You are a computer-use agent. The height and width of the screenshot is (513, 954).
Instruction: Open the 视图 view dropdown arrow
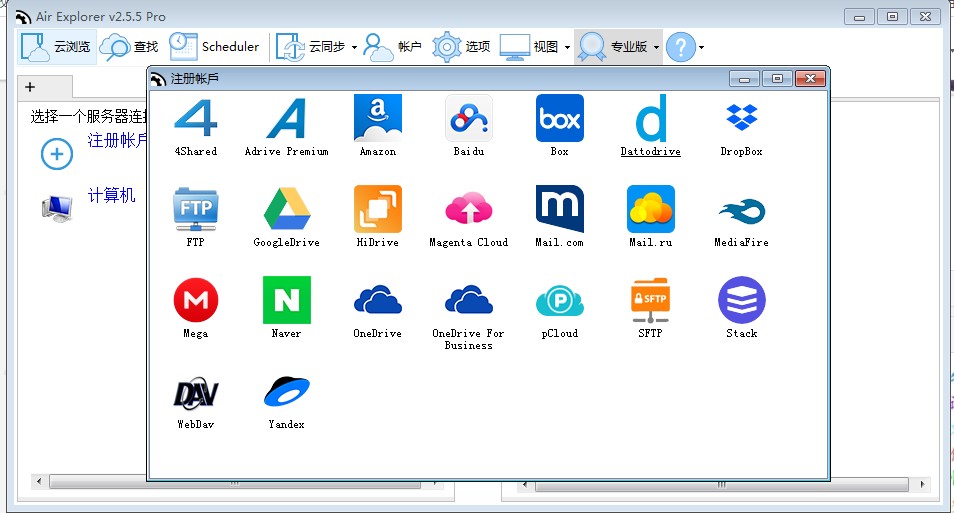click(x=567, y=47)
